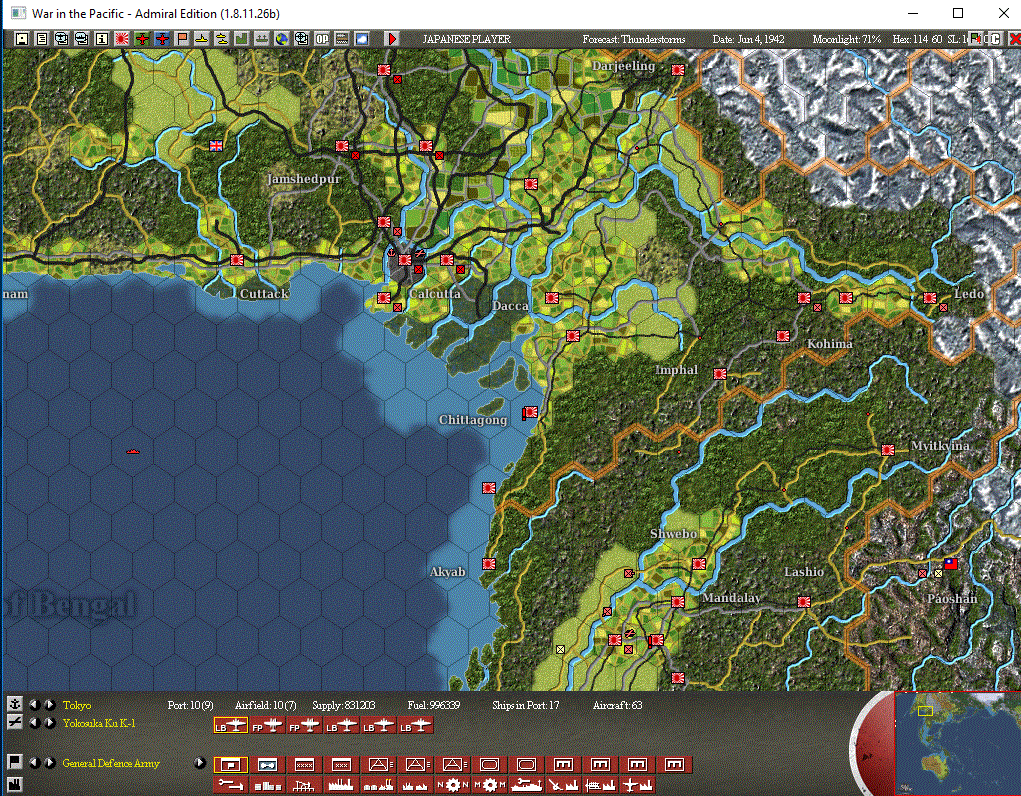The image size is (1021, 796).
Task: Select the highlighted first LB aircraft unit
Action: 231,726
